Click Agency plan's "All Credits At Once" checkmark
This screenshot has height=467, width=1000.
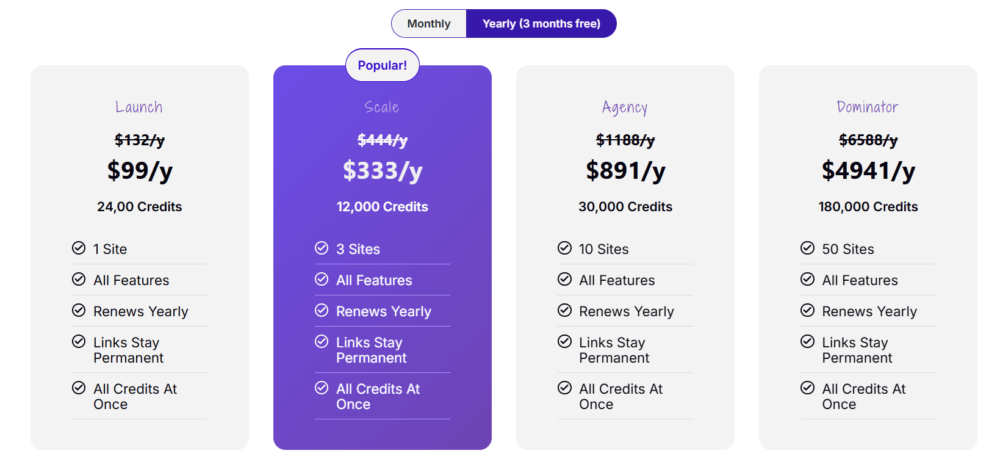[564, 387]
